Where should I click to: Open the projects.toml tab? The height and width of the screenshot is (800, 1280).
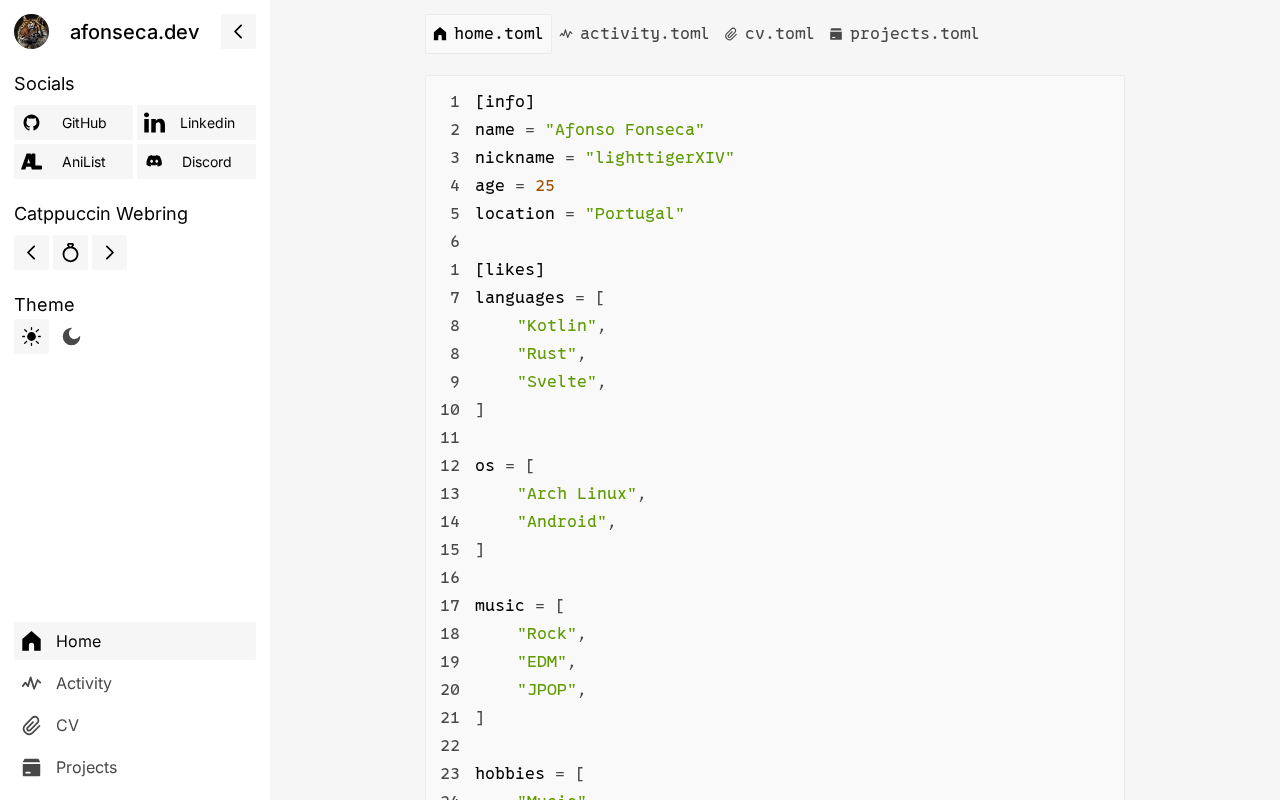[904, 34]
